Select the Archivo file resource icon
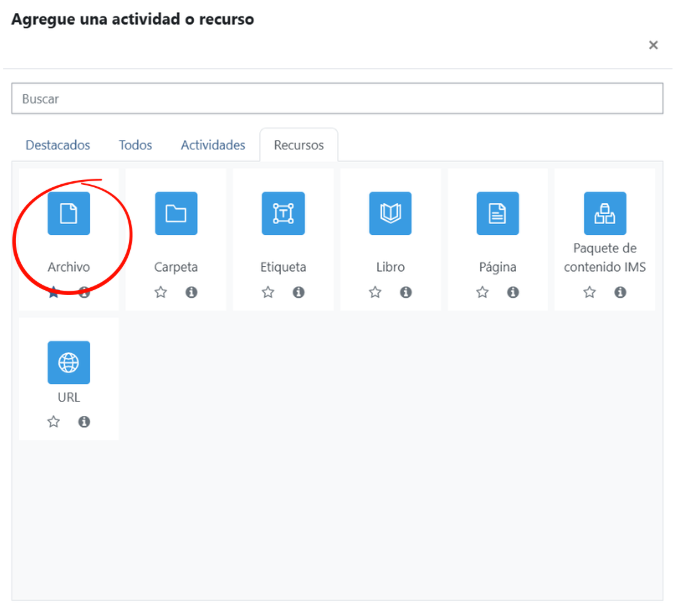 point(69,213)
